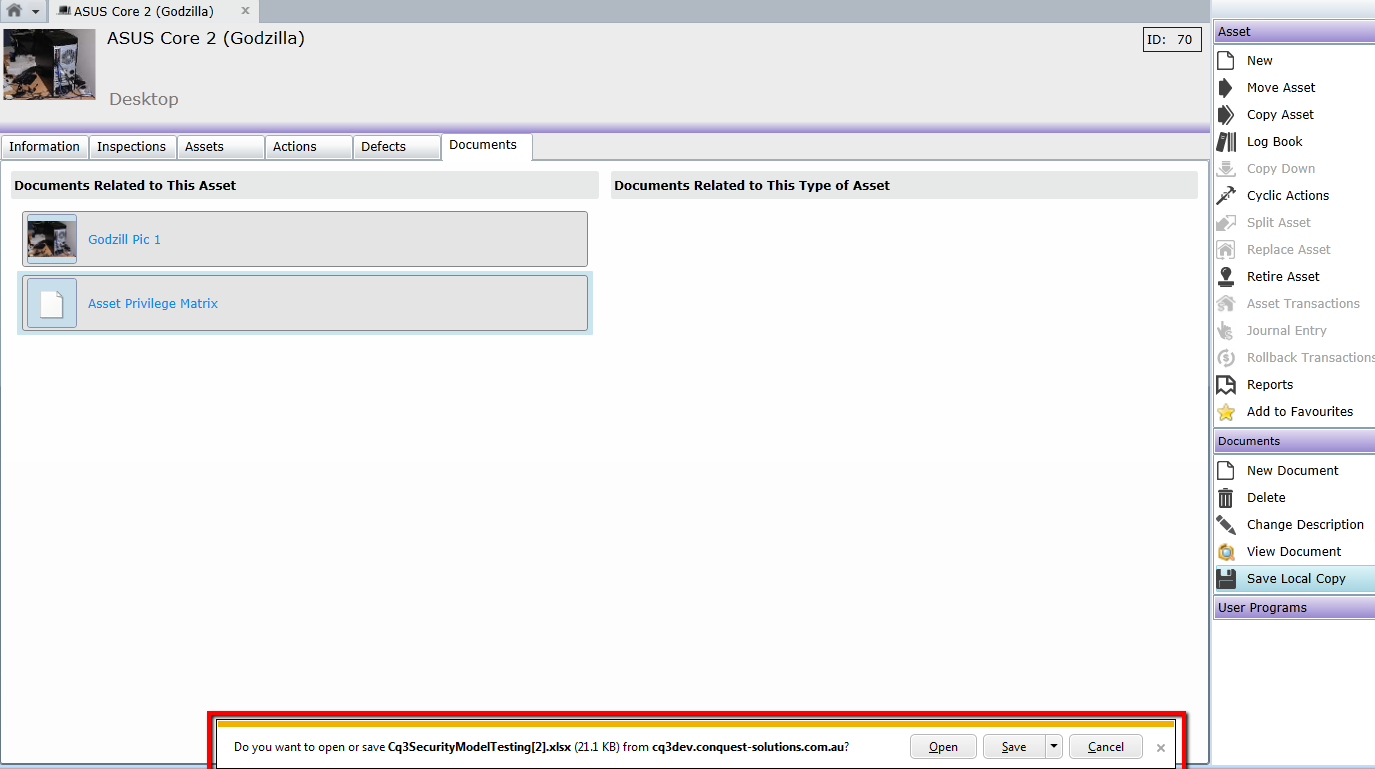Click the Move Asset arrow icon
The width and height of the screenshot is (1375, 769).
[1225, 87]
